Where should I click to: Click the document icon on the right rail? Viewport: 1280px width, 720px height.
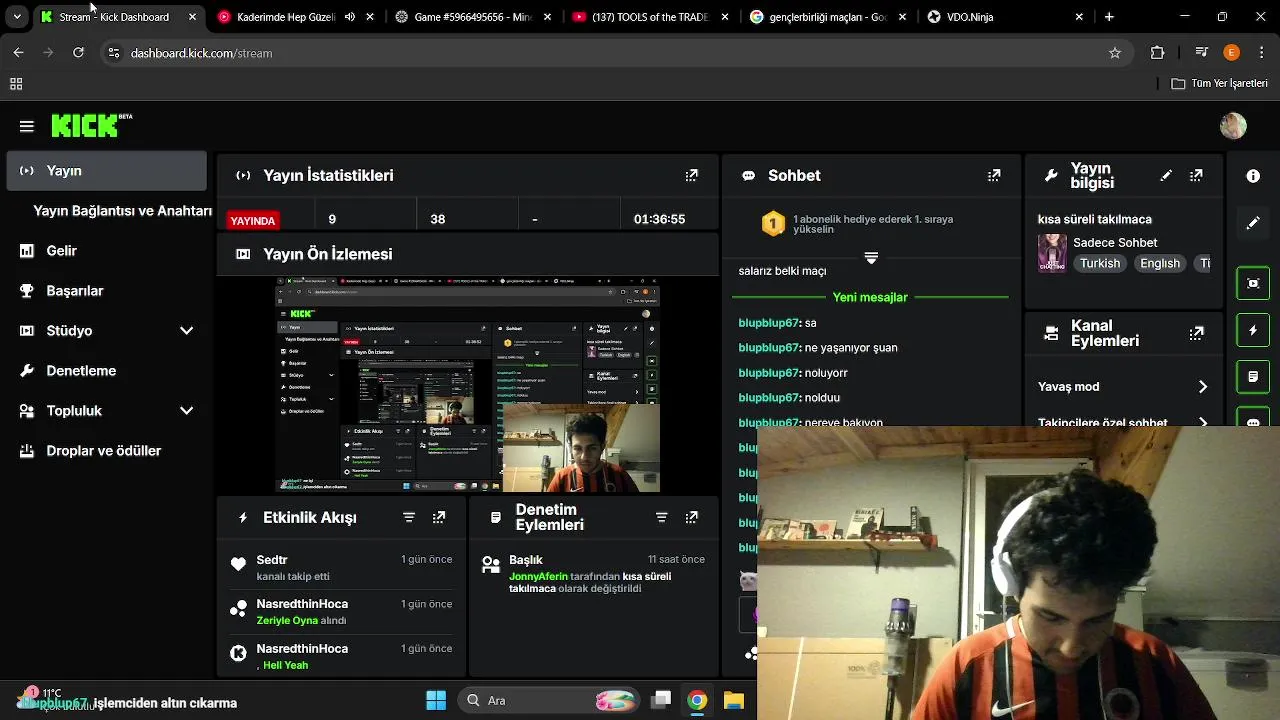pyautogui.click(x=1253, y=377)
